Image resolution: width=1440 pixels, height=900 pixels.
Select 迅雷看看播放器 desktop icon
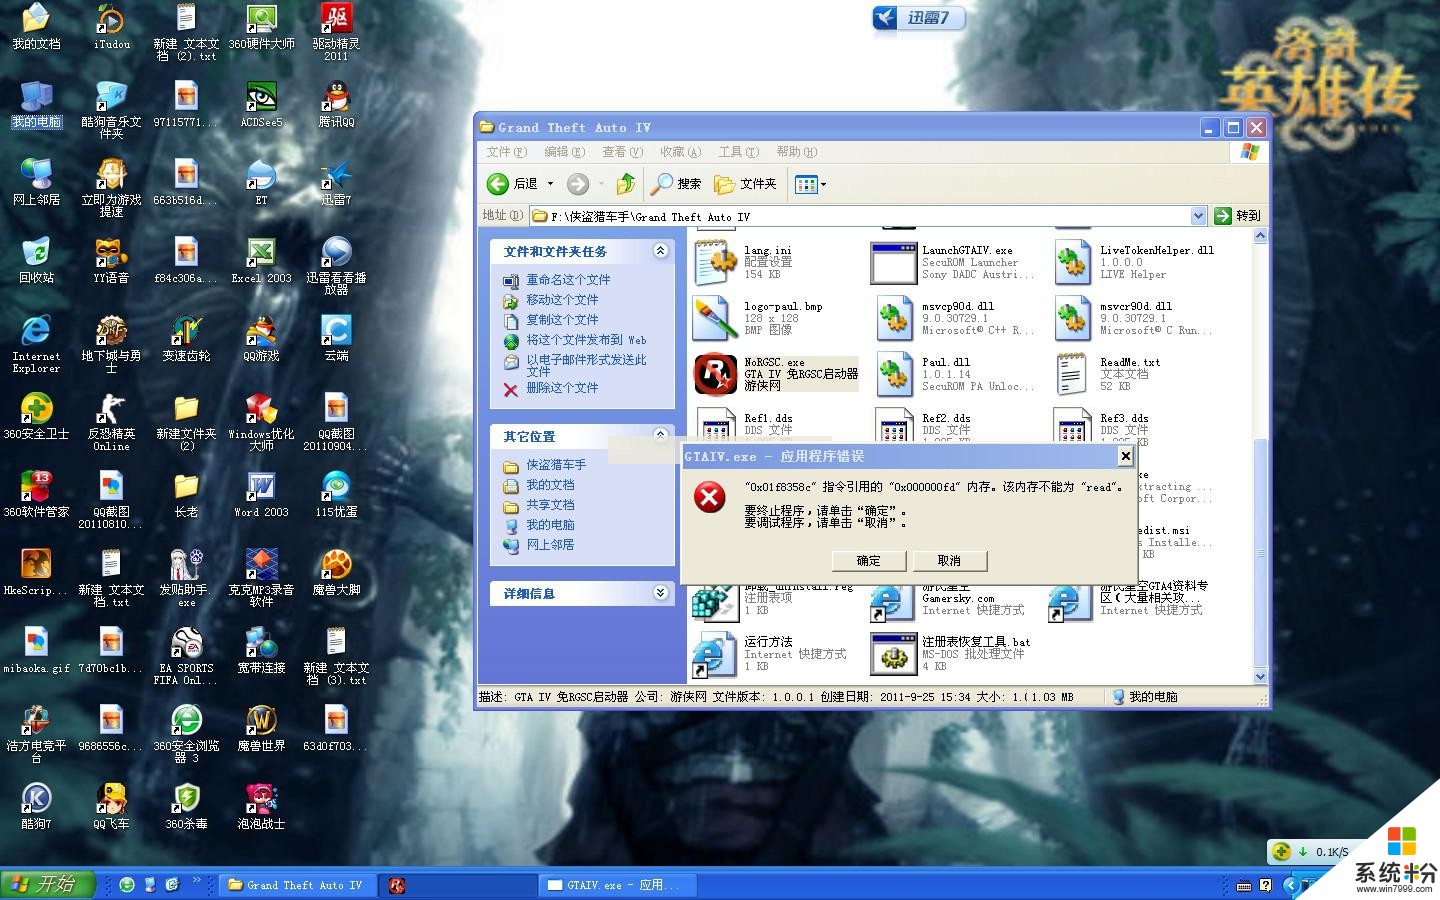click(336, 265)
